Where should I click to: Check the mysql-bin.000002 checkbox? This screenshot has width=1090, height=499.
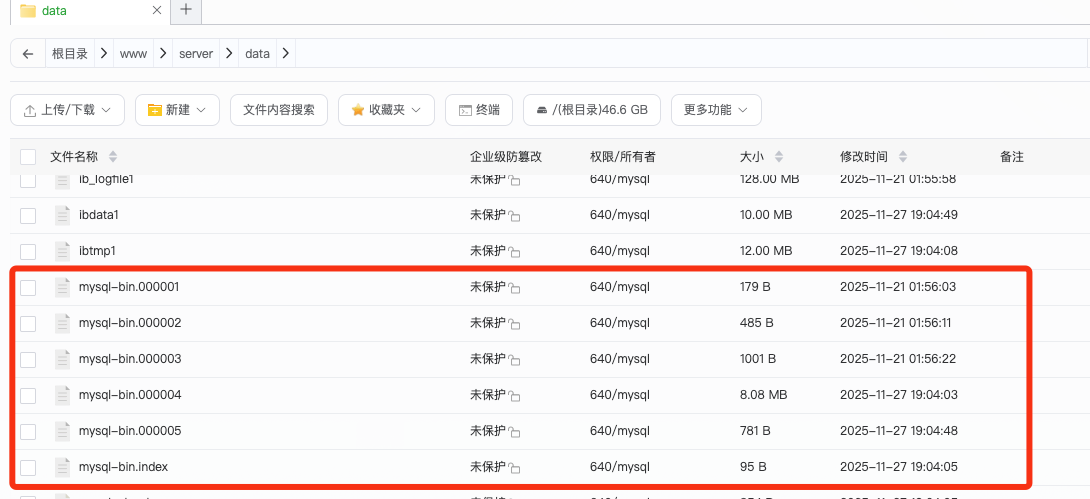[x=28, y=323]
